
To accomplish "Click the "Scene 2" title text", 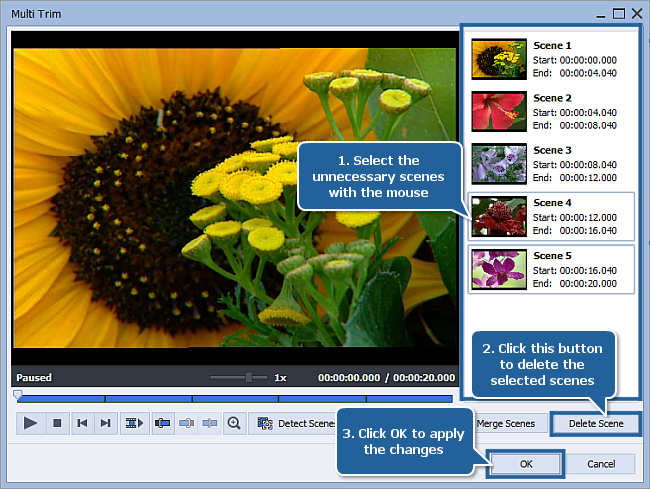I will [x=552, y=98].
